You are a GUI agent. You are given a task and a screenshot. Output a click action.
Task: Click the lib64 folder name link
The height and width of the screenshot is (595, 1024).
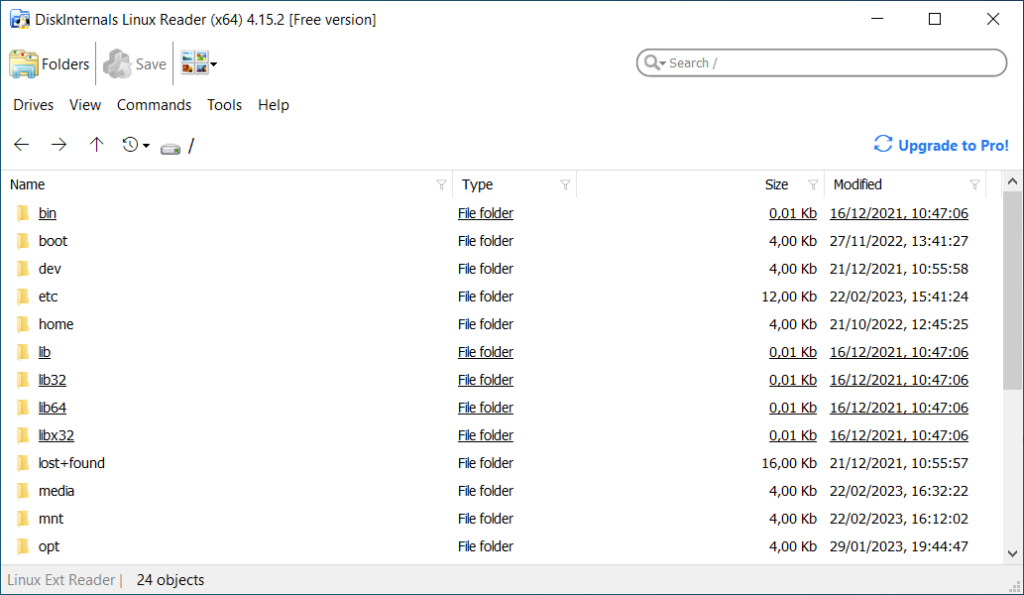[52, 408]
